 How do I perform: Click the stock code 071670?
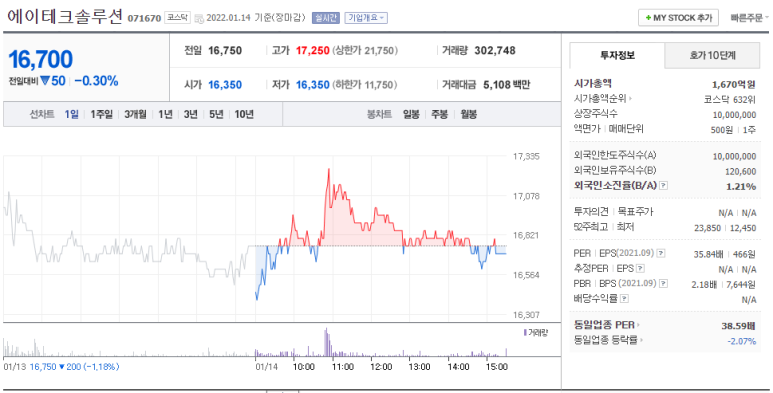click(144, 19)
